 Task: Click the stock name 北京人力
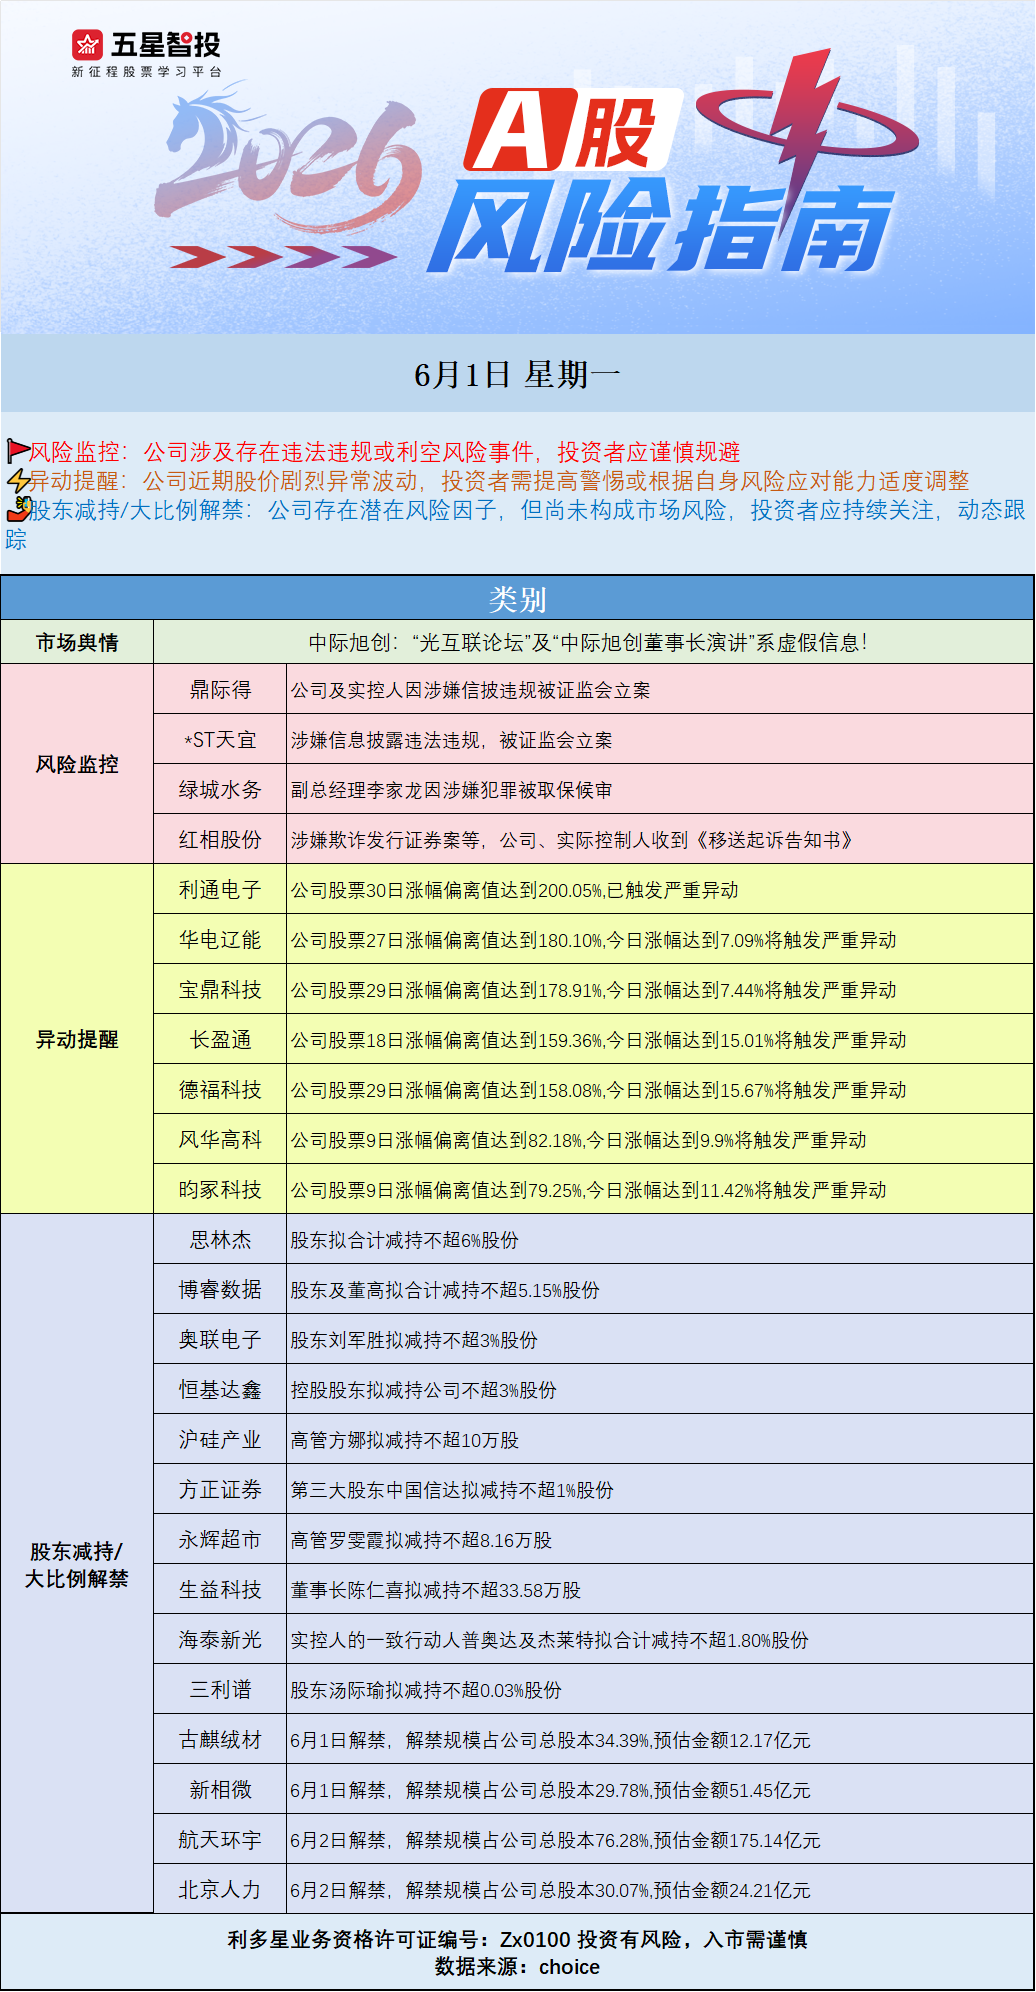pyautogui.click(x=220, y=1890)
